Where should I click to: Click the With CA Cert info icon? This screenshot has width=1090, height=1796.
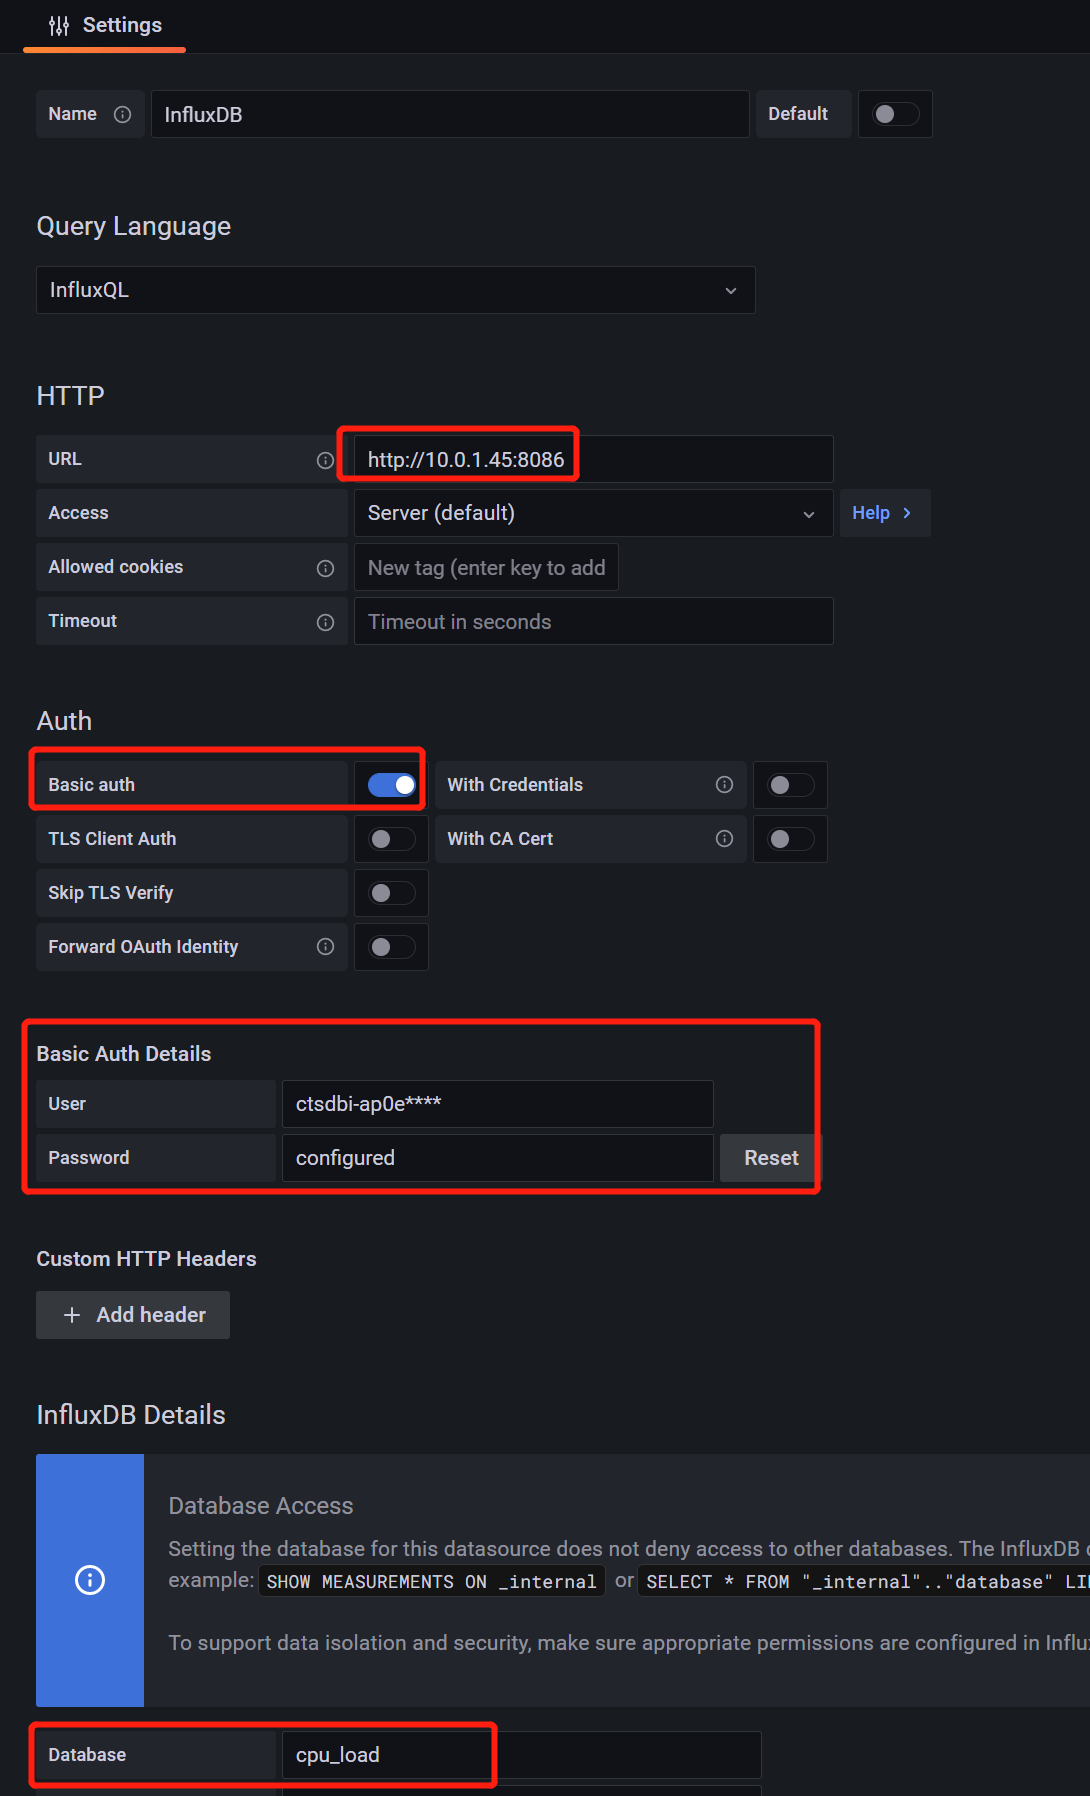(x=725, y=839)
